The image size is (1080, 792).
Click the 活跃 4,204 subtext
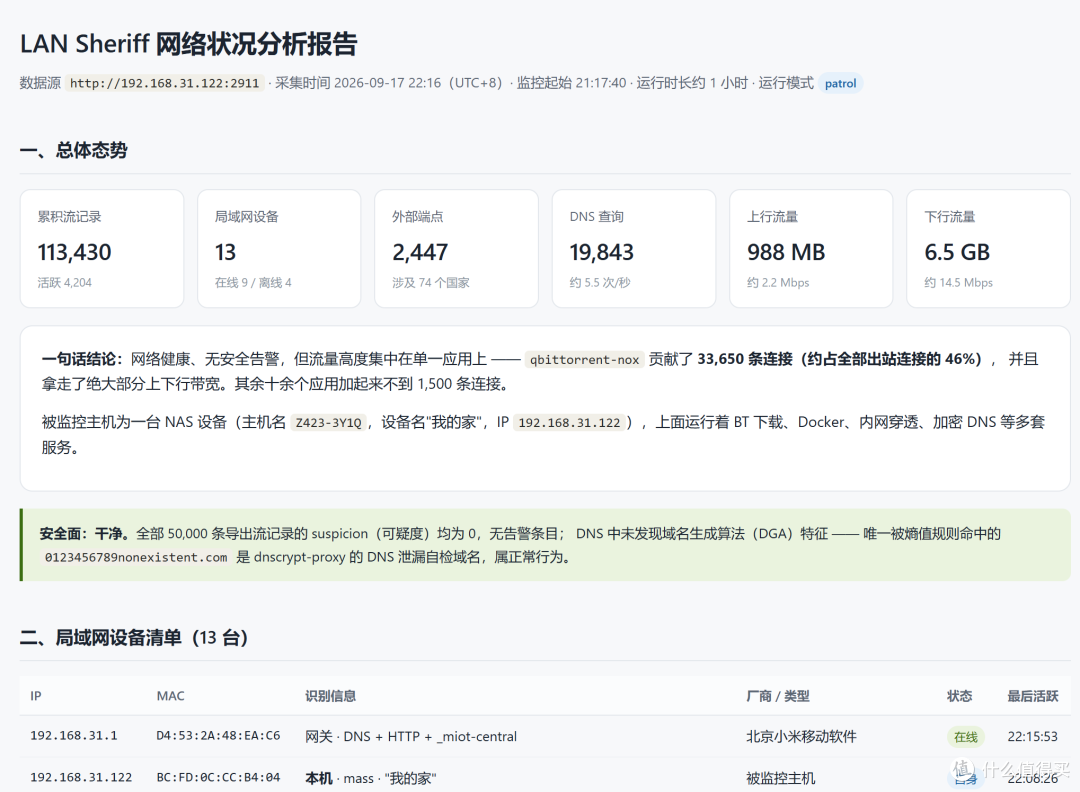tap(65, 282)
